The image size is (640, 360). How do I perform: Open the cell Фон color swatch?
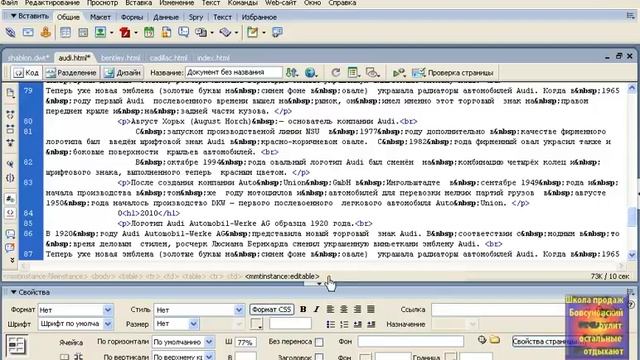click(x=365, y=357)
